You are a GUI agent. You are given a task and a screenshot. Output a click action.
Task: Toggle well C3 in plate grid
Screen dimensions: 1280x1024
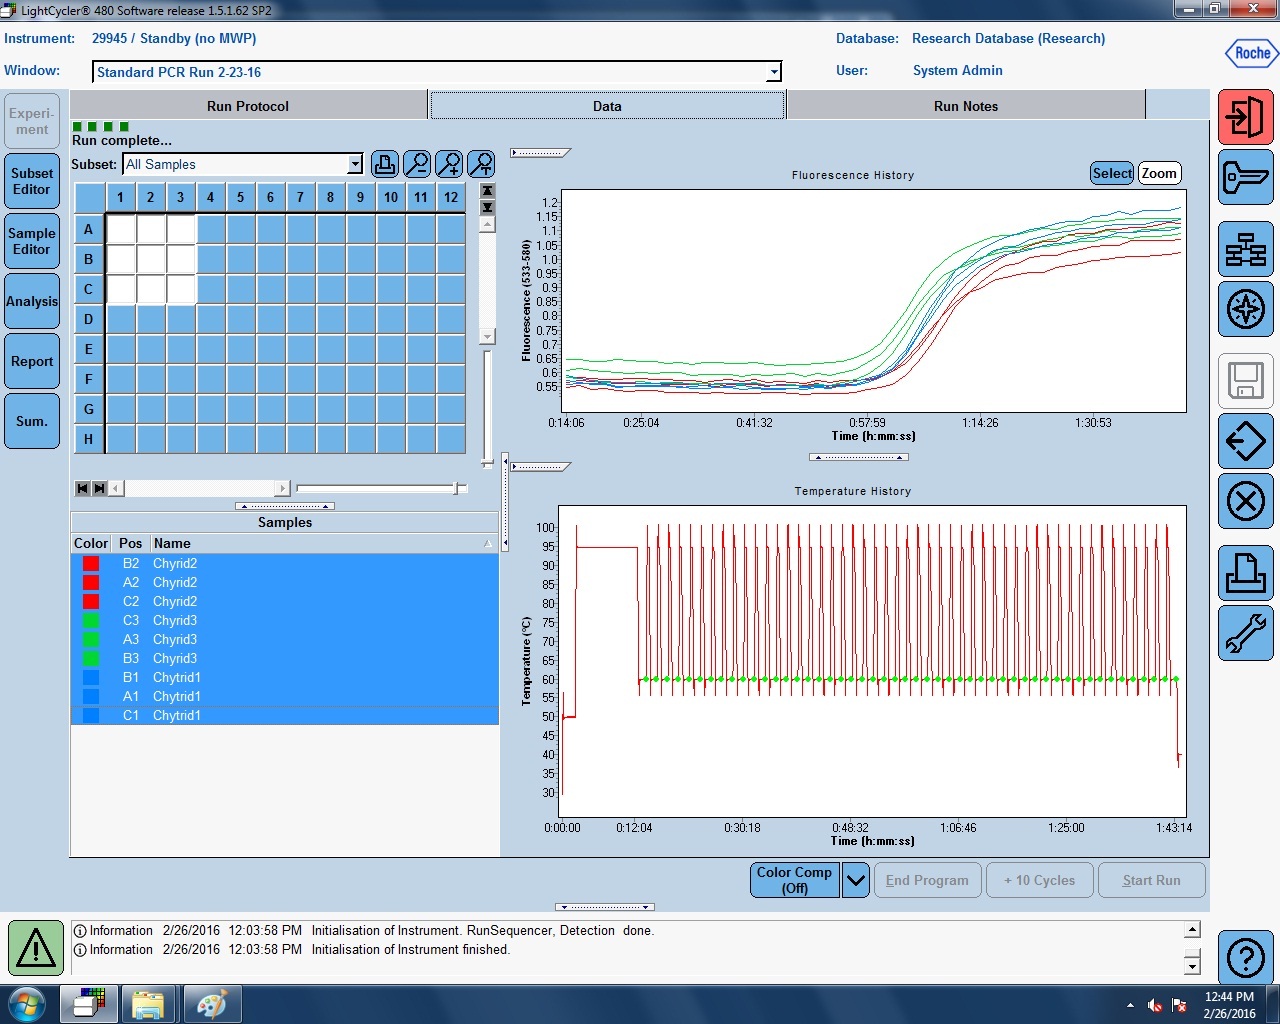[x=181, y=289]
